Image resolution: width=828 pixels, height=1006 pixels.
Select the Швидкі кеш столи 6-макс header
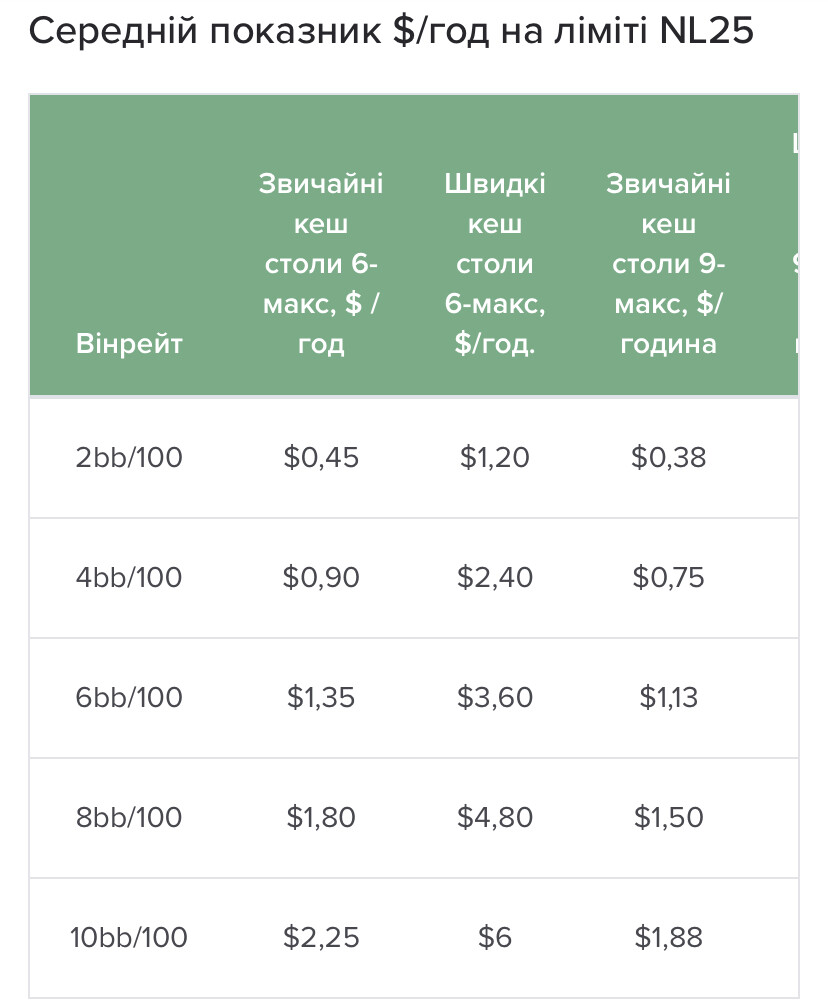(x=494, y=263)
